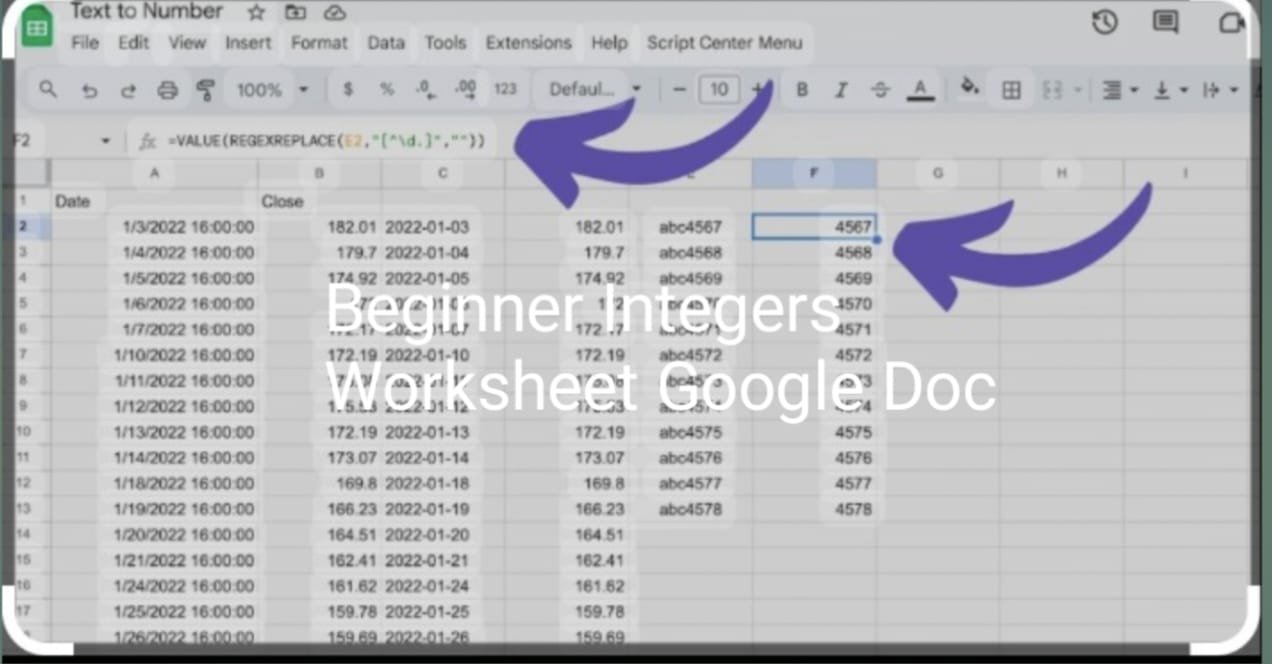Select cell containing abc4576
Screen dimensions: 1272x664
coord(691,458)
